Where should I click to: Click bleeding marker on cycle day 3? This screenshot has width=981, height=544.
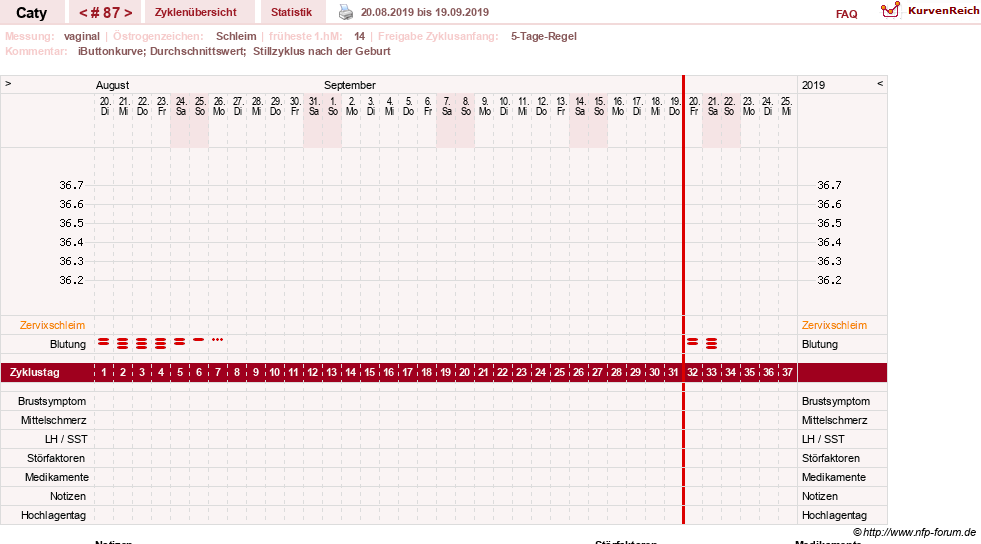142,343
